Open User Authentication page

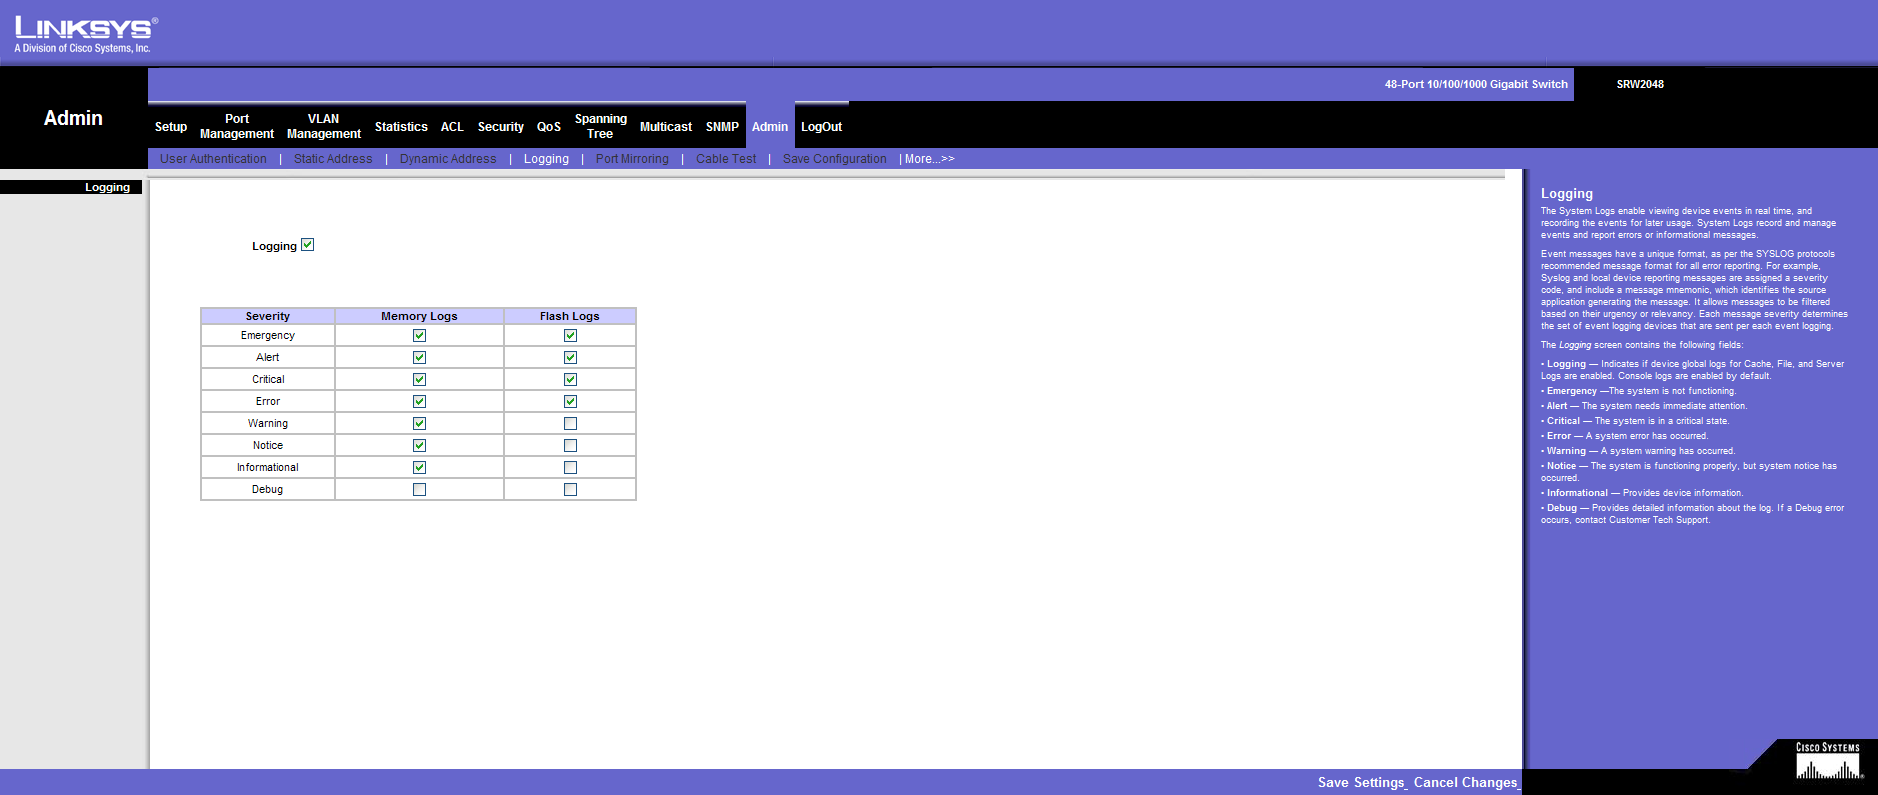(213, 159)
